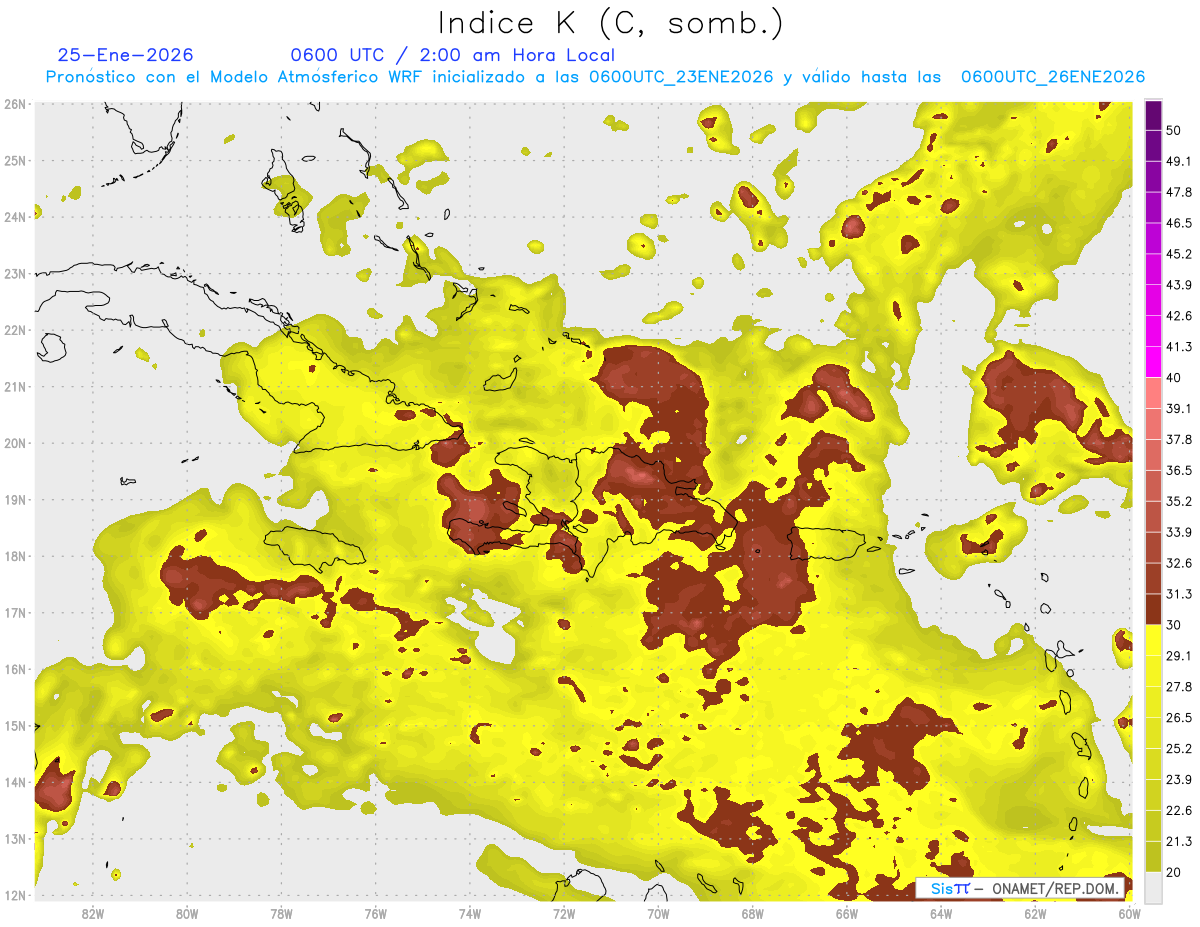Click legend value "42.6"
This screenshot has width=1200, height=927.
(1179, 316)
